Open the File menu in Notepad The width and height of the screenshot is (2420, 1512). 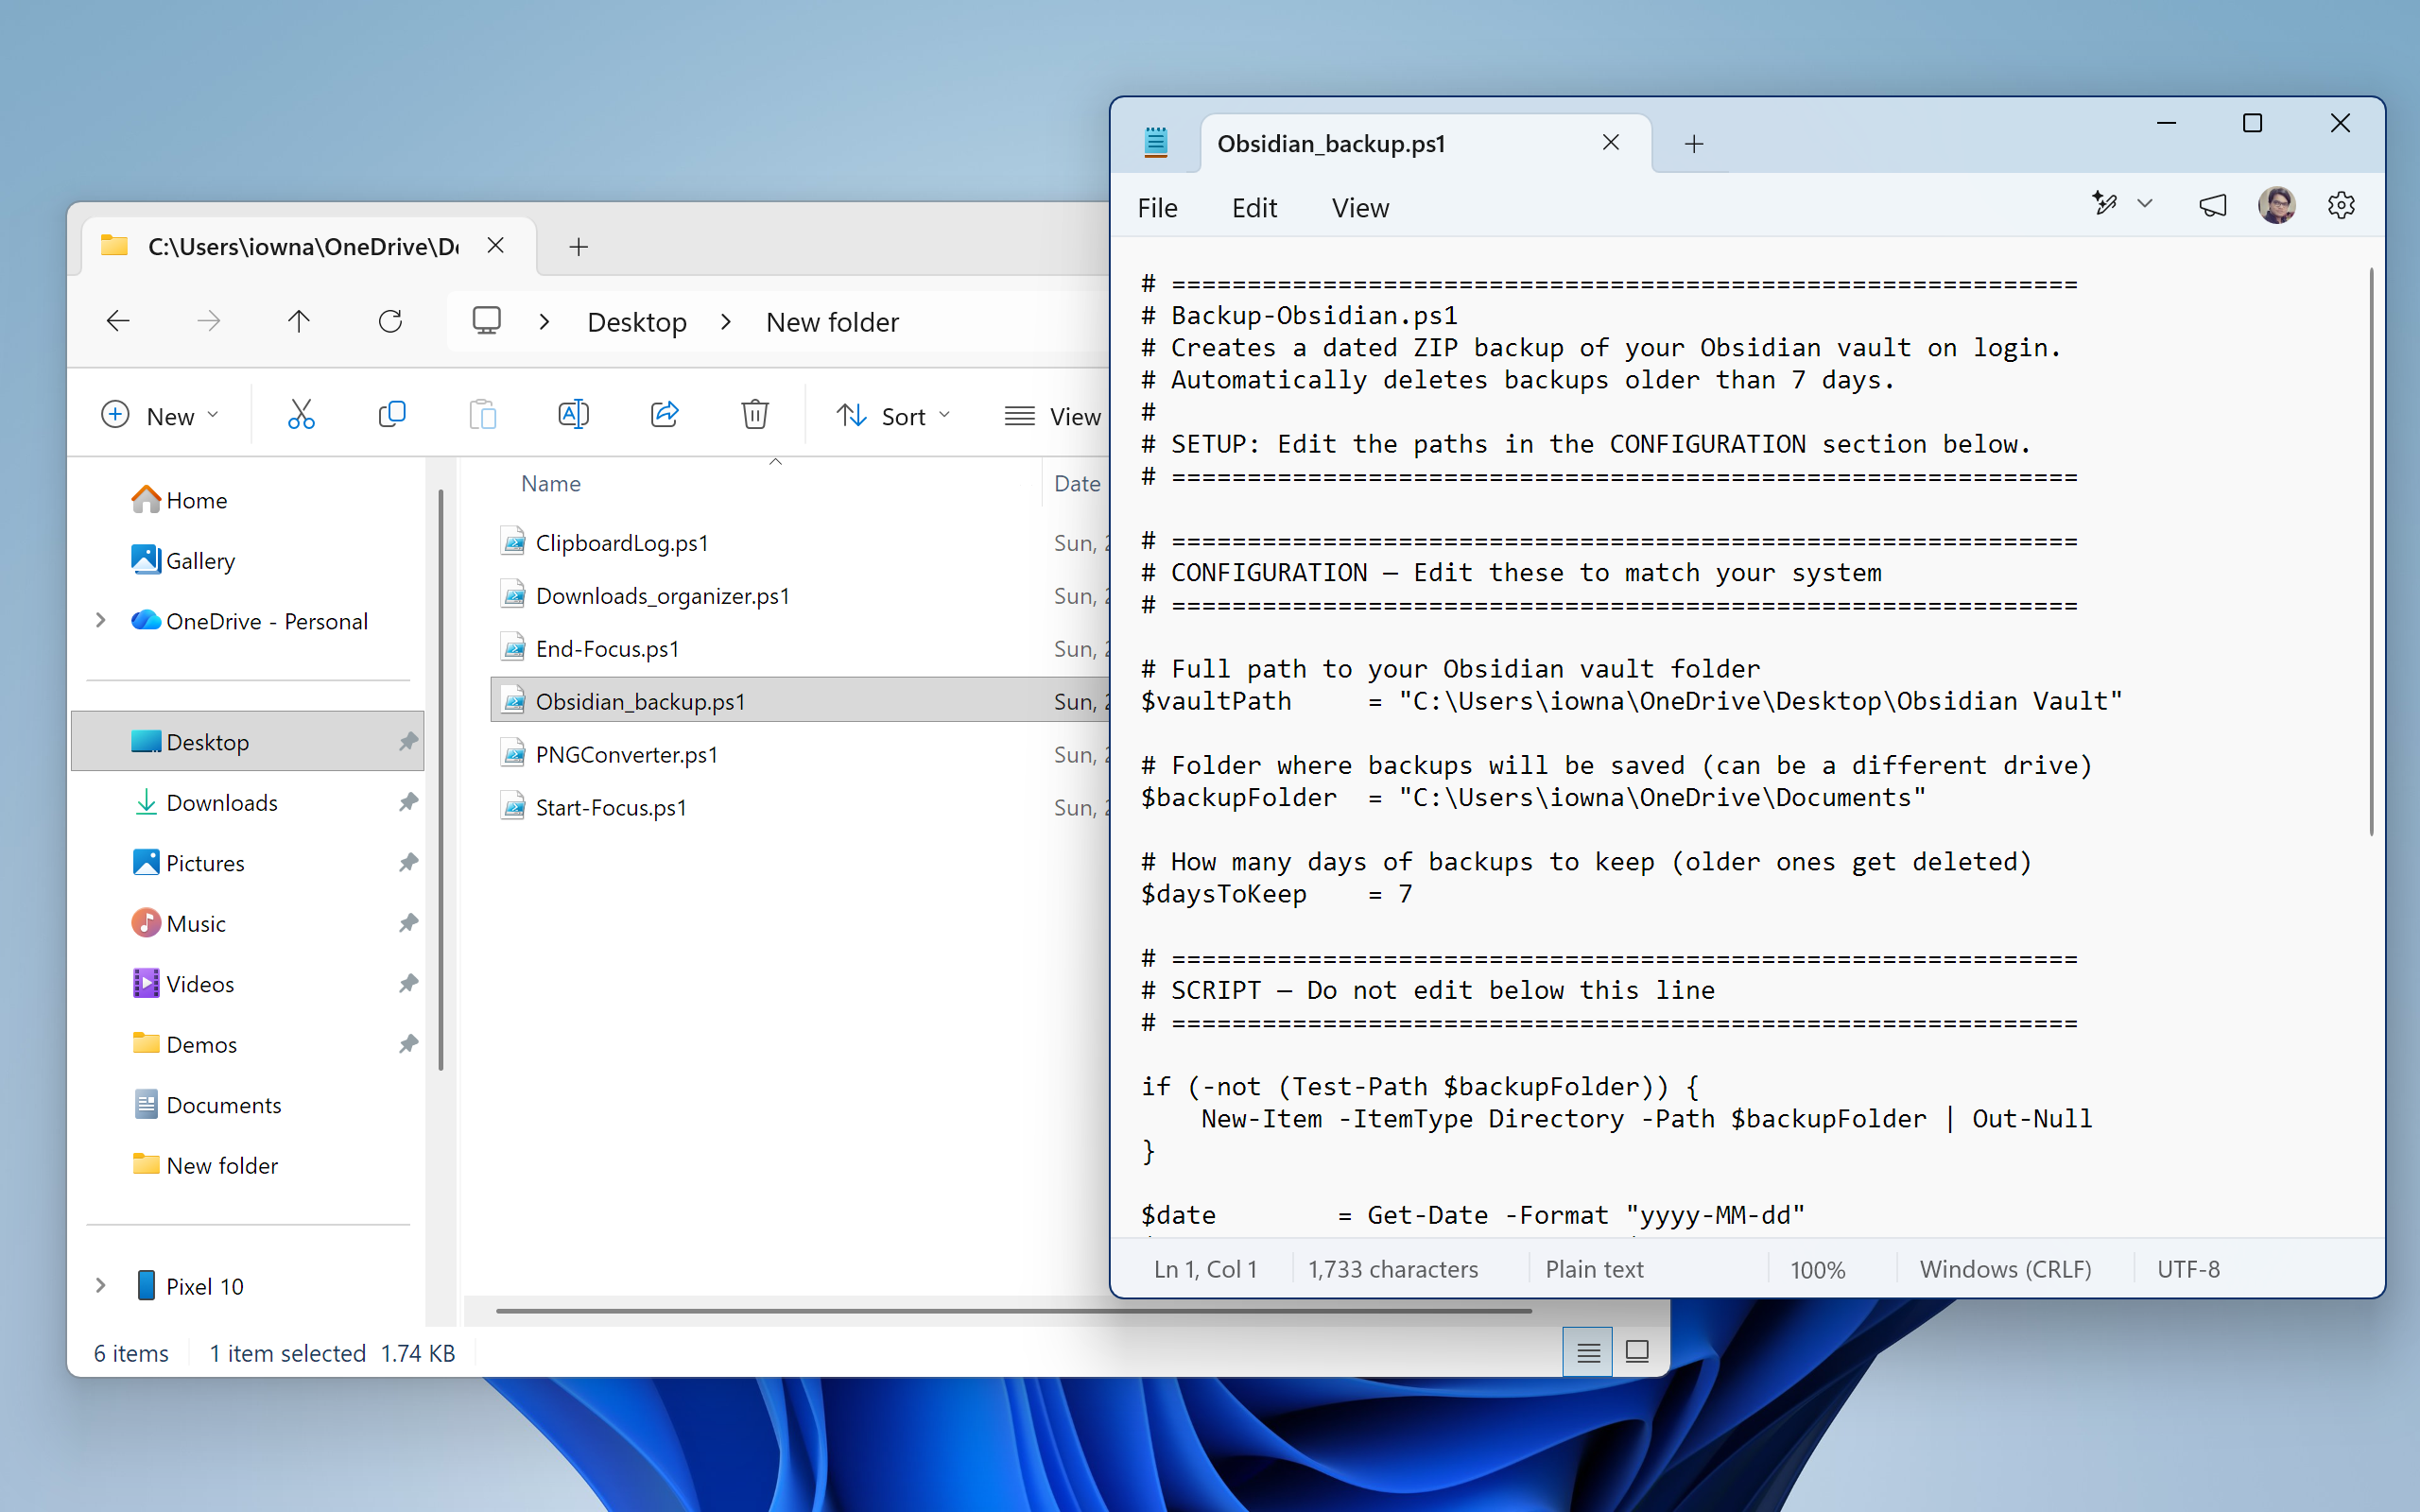(1157, 208)
